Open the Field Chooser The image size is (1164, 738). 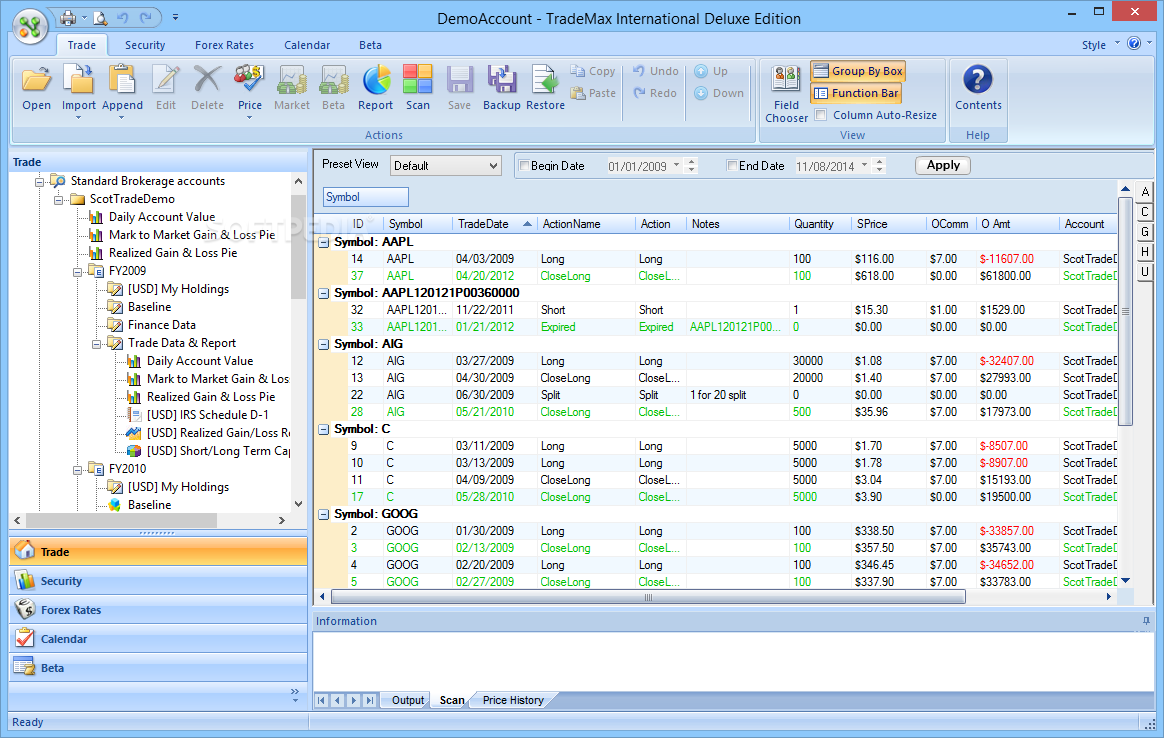(786, 94)
